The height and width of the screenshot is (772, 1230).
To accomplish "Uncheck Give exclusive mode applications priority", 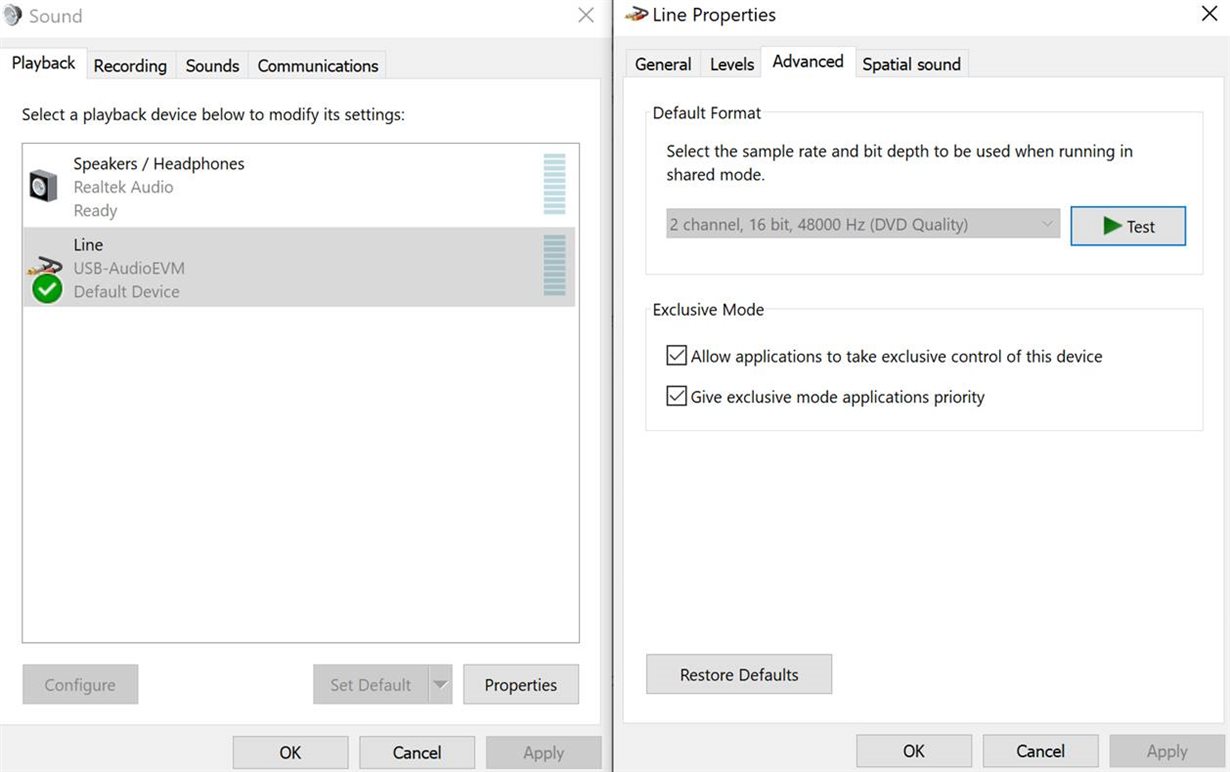I will (x=677, y=397).
